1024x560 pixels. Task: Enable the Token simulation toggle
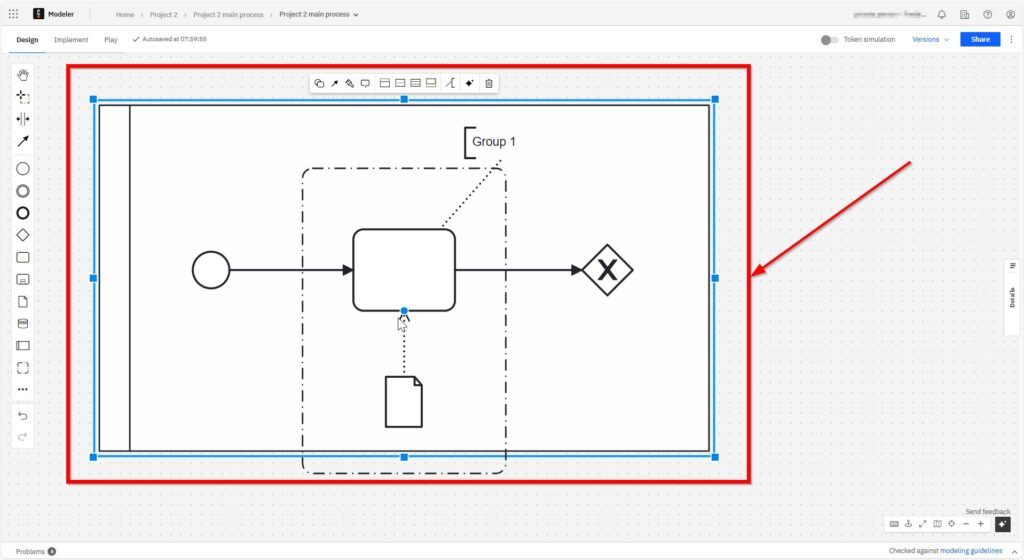pyautogui.click(x=829, y=40)
